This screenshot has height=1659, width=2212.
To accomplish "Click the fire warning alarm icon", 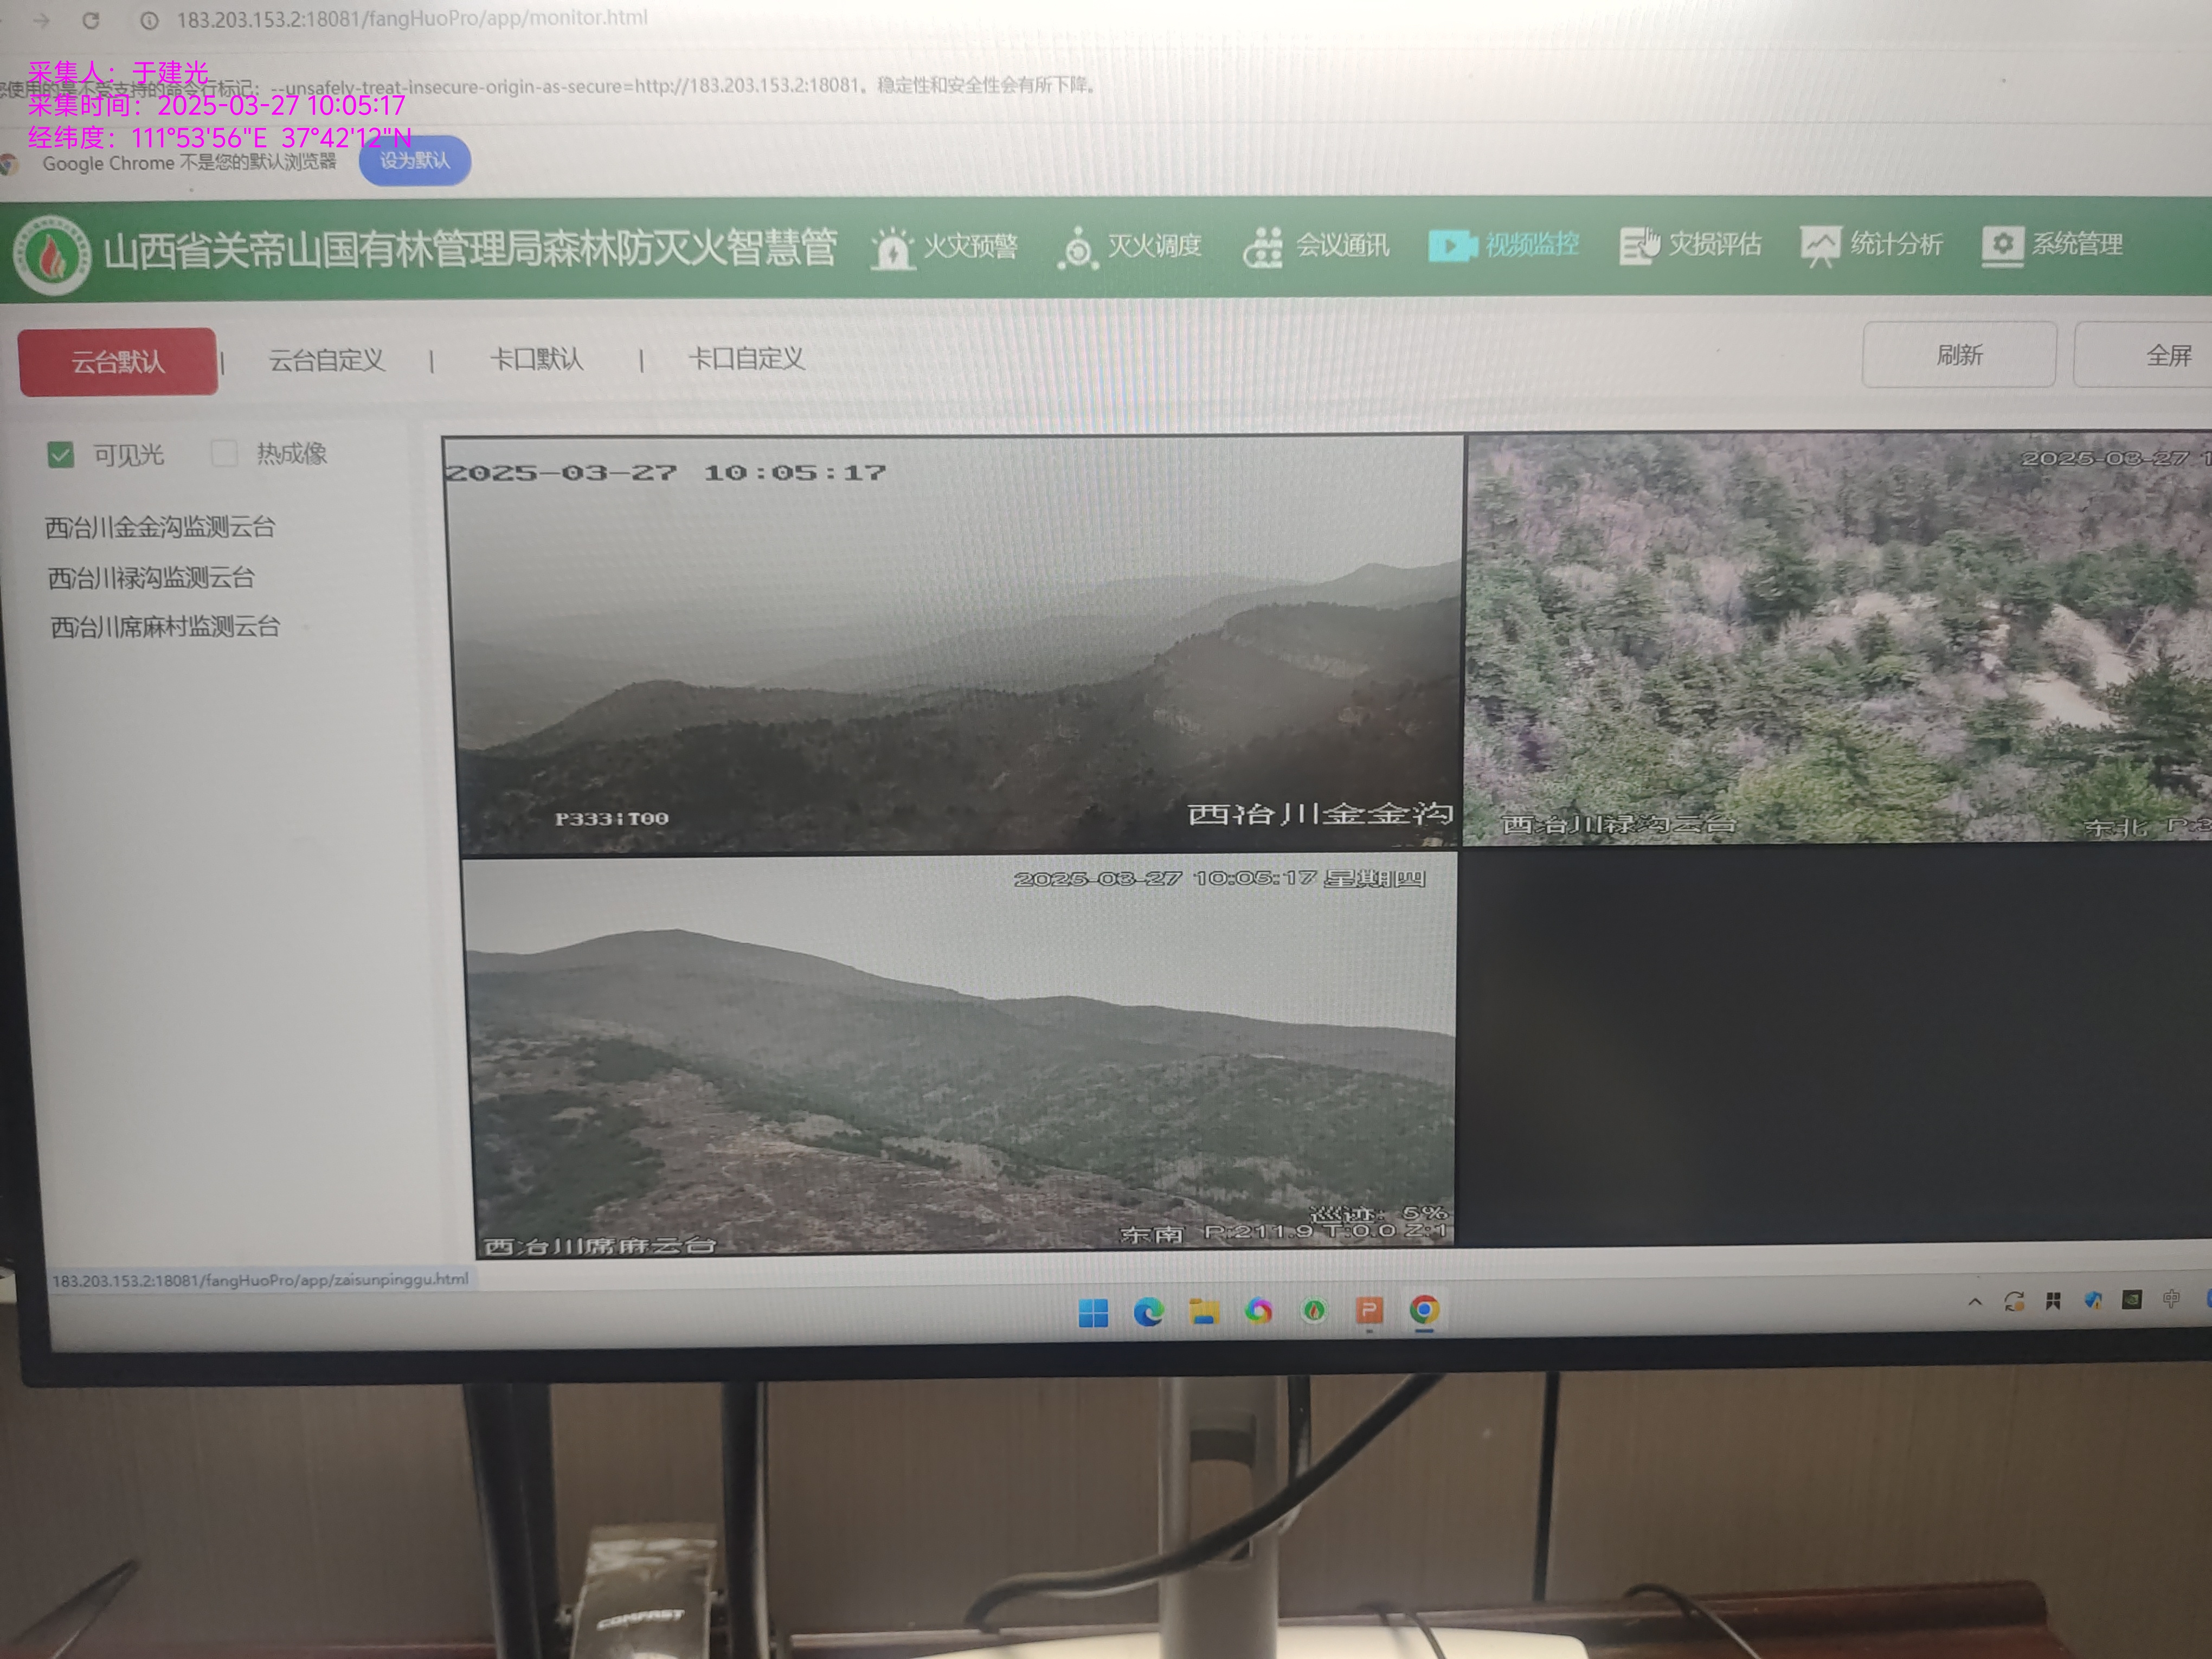I will 892,248.
